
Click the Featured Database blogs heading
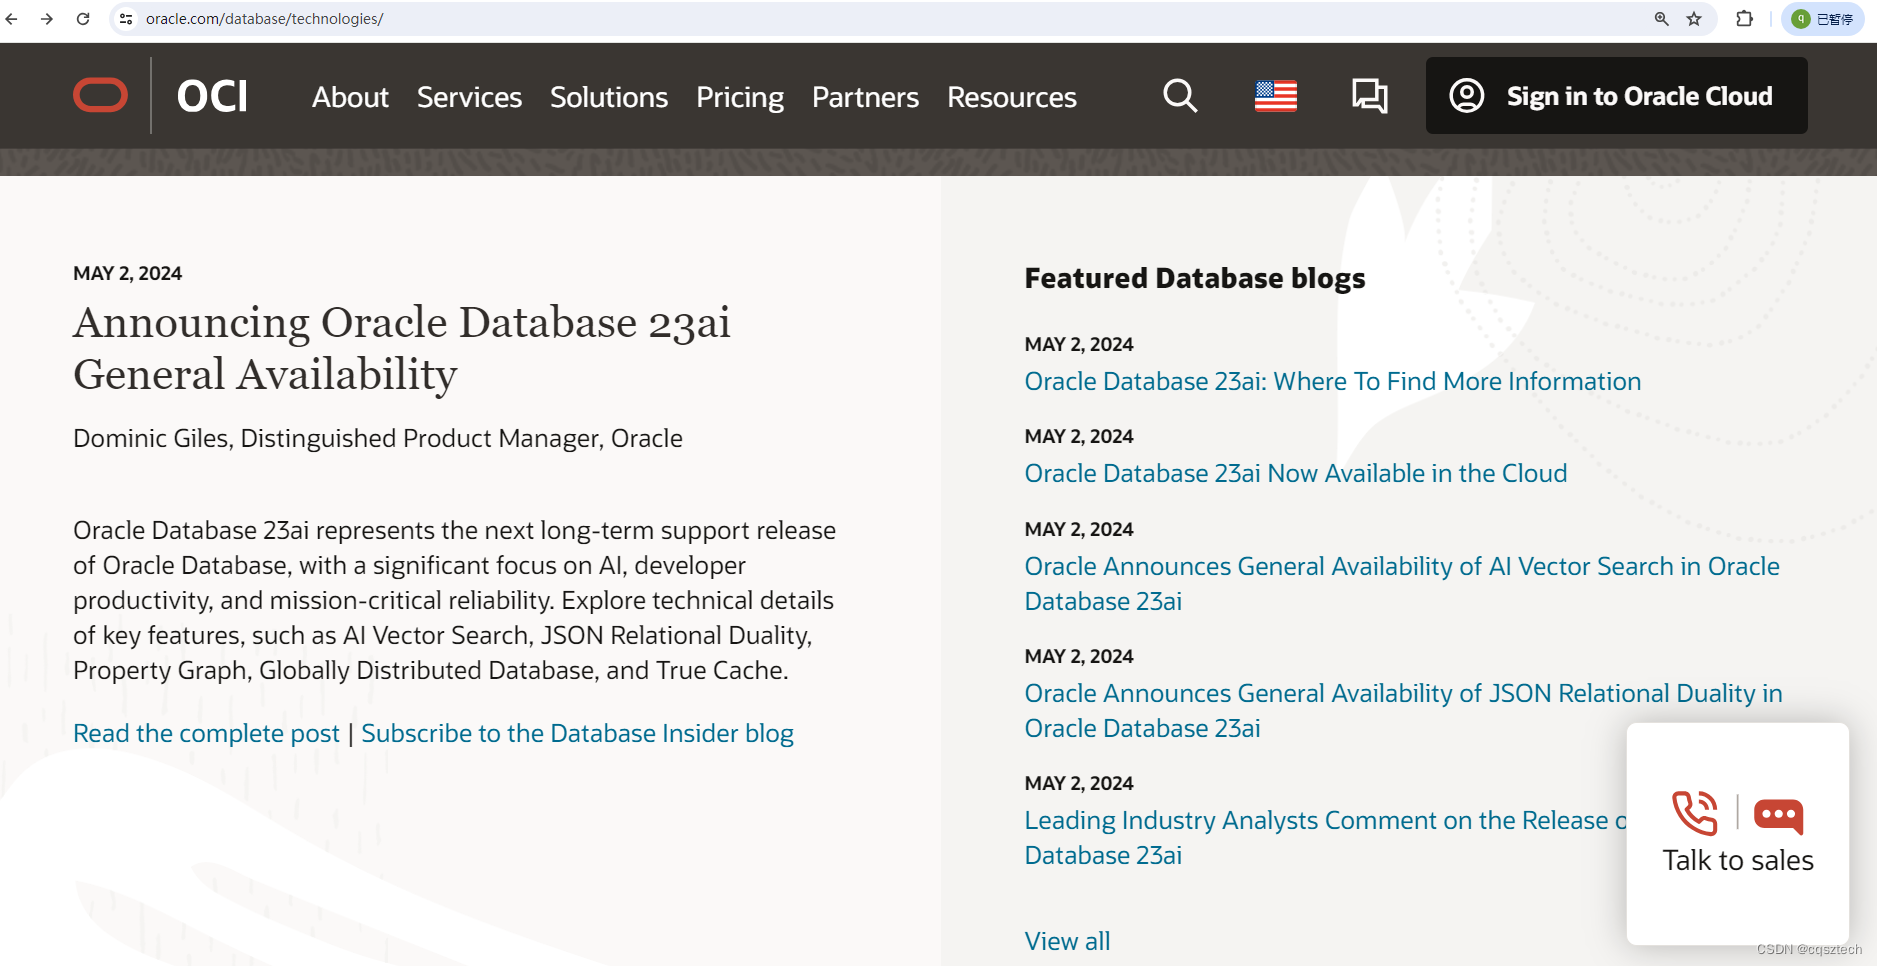coord(1195,278)
